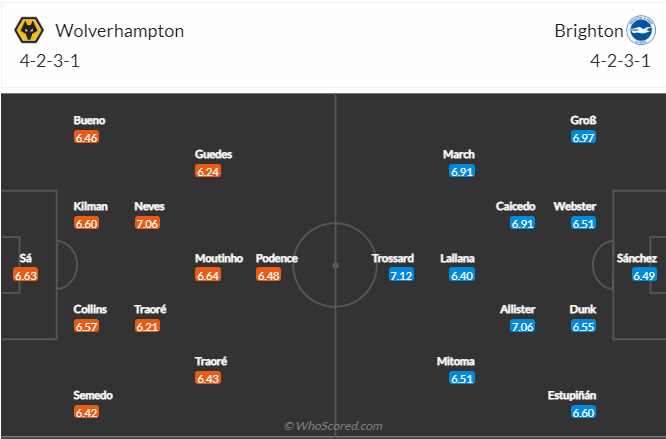Viewport: 666px width, 439px height.
Task: Select Semedo's 6.42 rating badge
Action: [x=86, y=412]
